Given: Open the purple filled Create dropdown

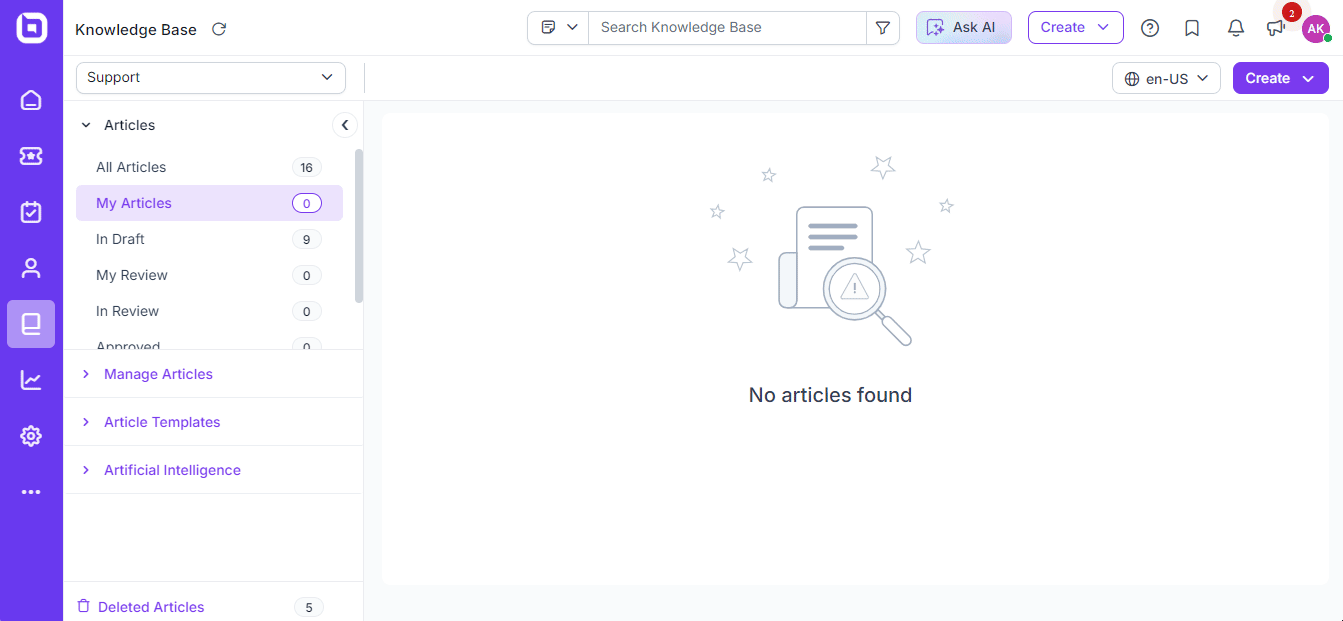Looking at the screenshot, I should (x=1281, y=78).
